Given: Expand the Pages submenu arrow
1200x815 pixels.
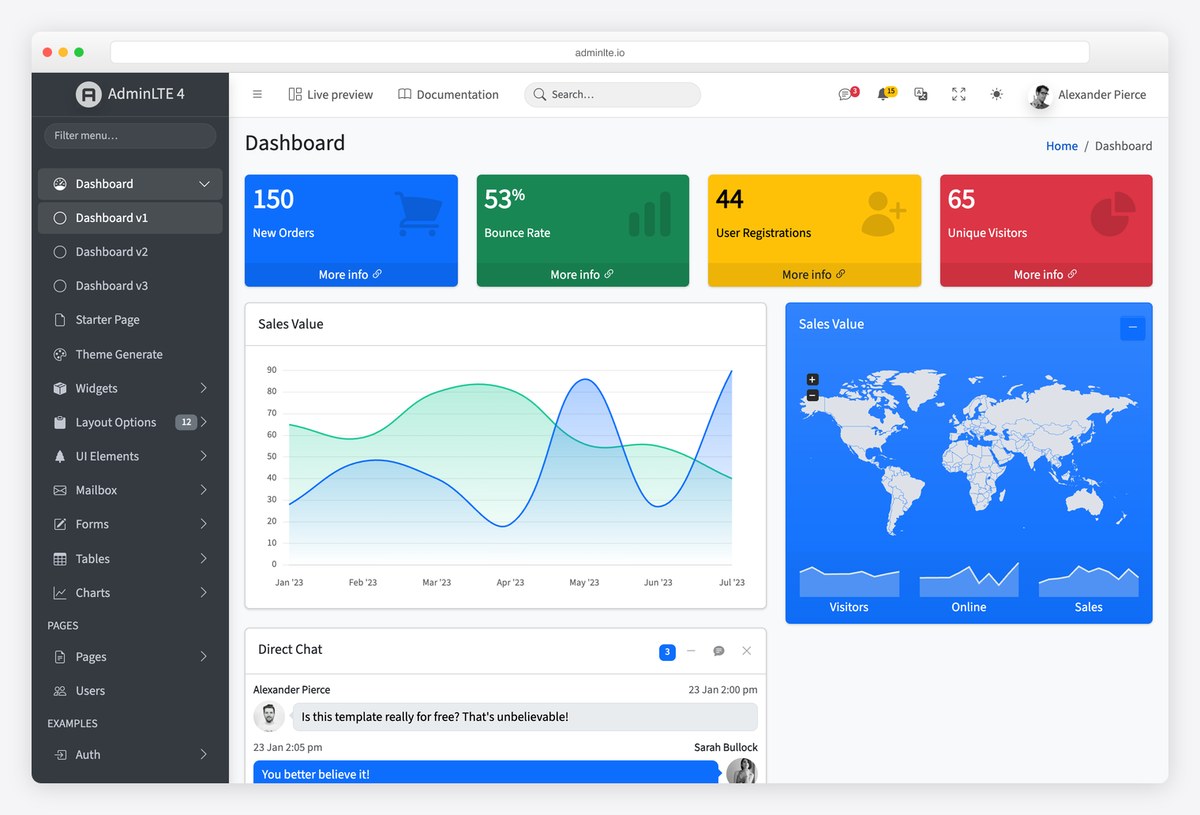Looking at the screenshot, I should coord(204,657).
